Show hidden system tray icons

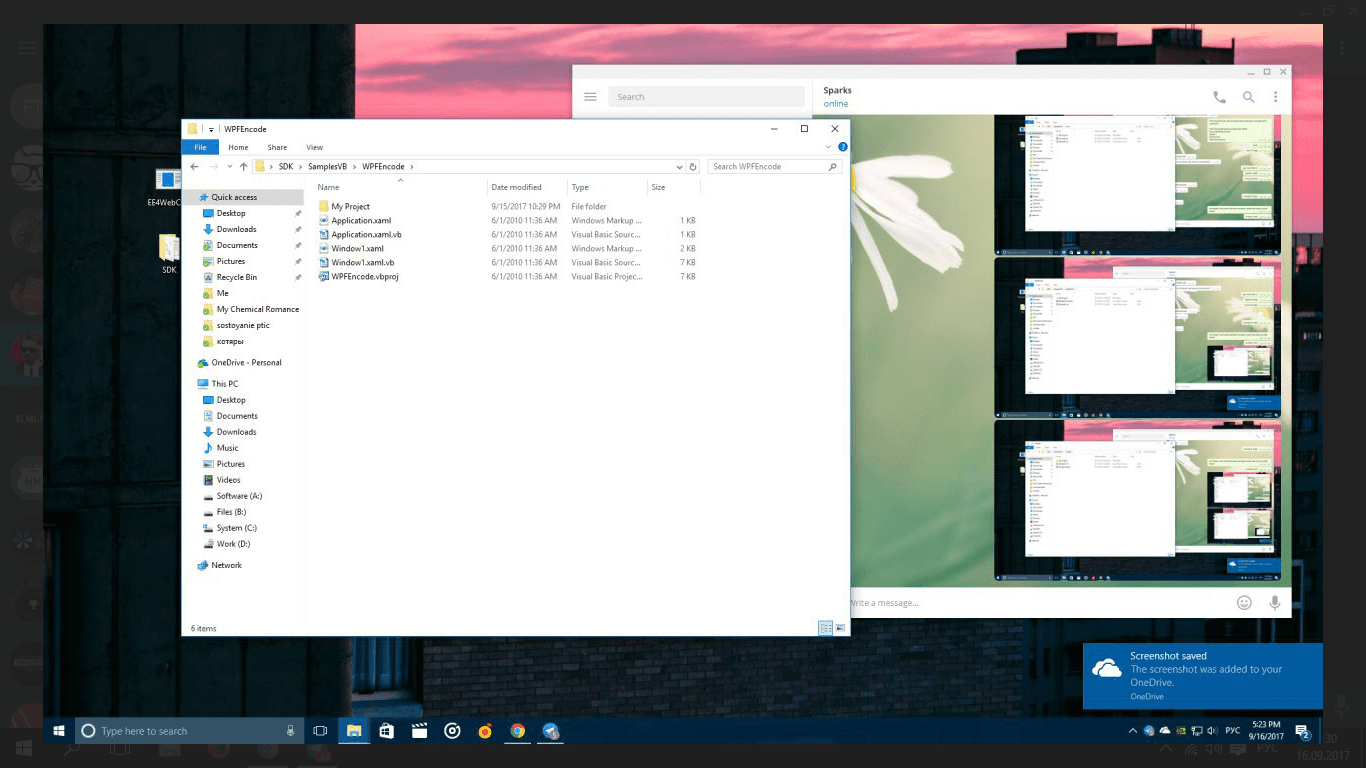point(1132,731)
